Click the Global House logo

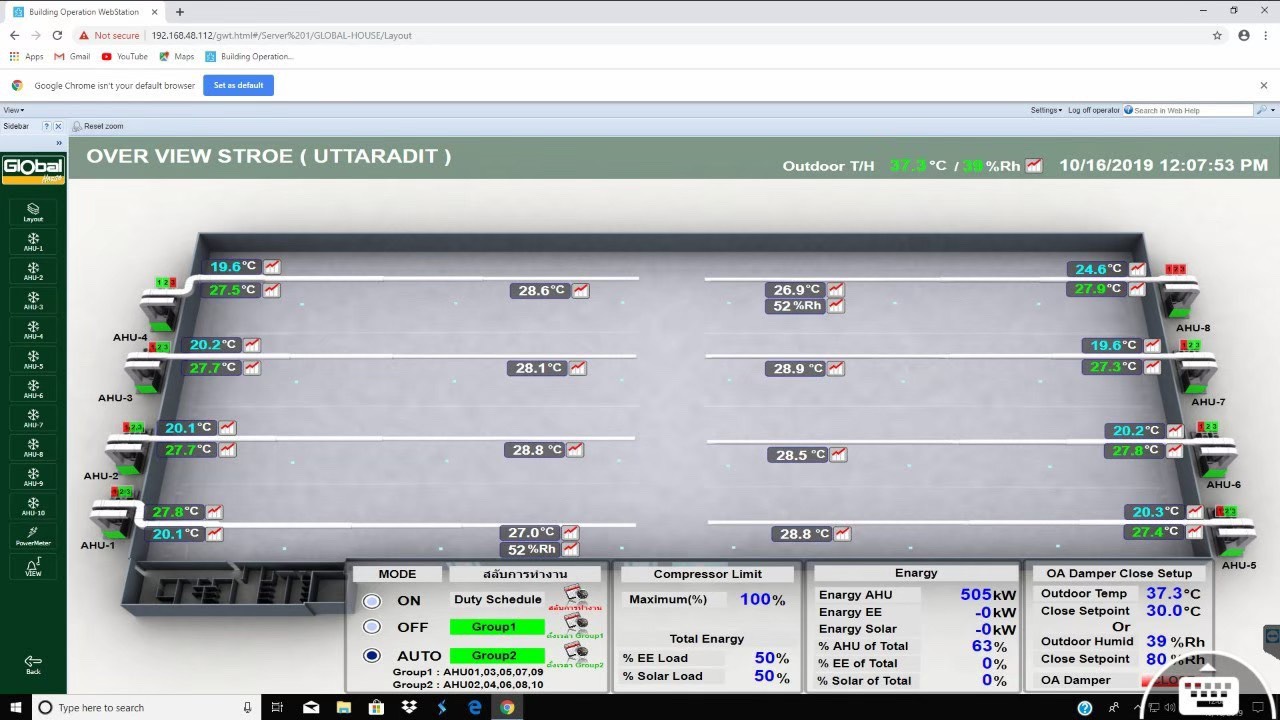33,169
